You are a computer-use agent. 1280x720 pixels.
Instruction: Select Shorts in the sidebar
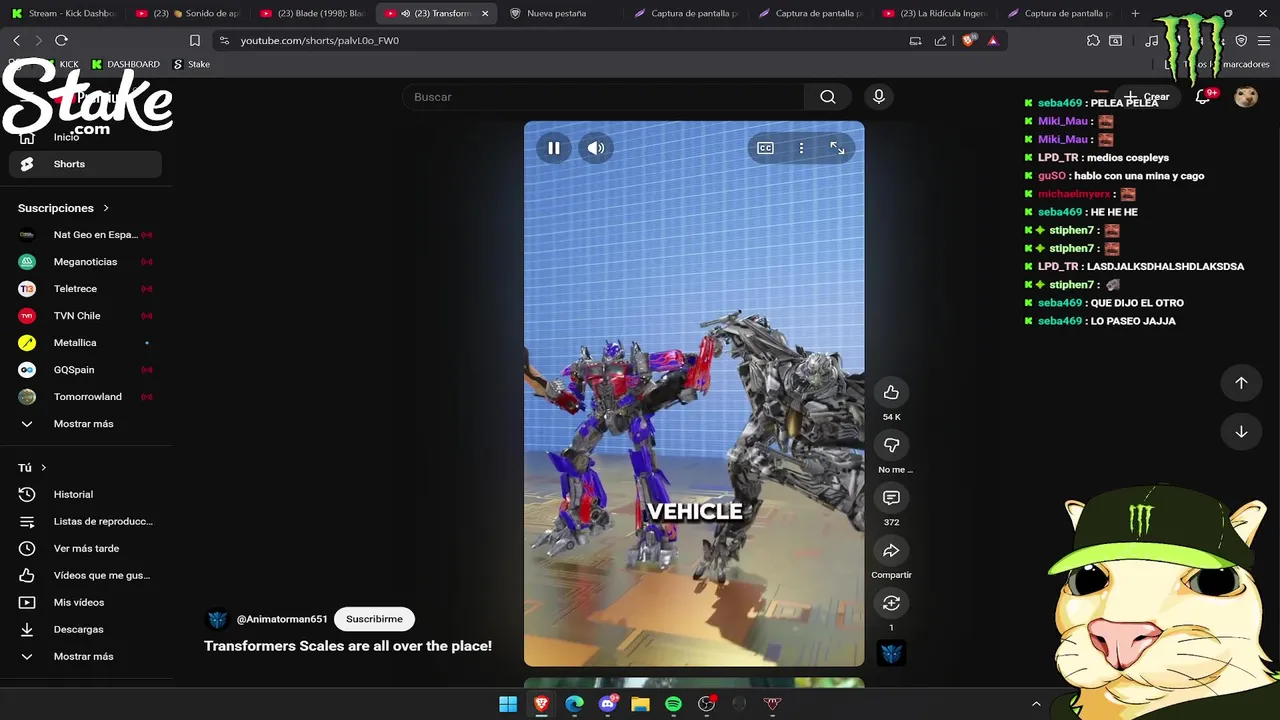pos(85,164)
